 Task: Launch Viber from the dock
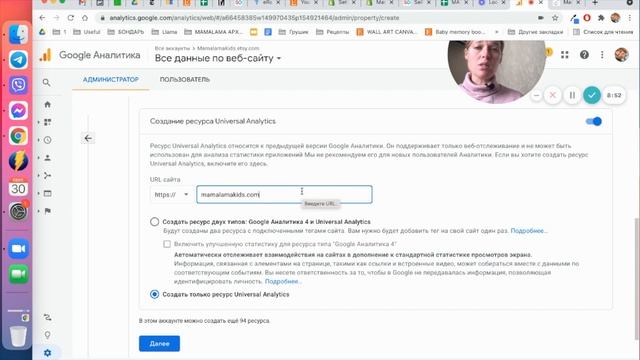18,85
